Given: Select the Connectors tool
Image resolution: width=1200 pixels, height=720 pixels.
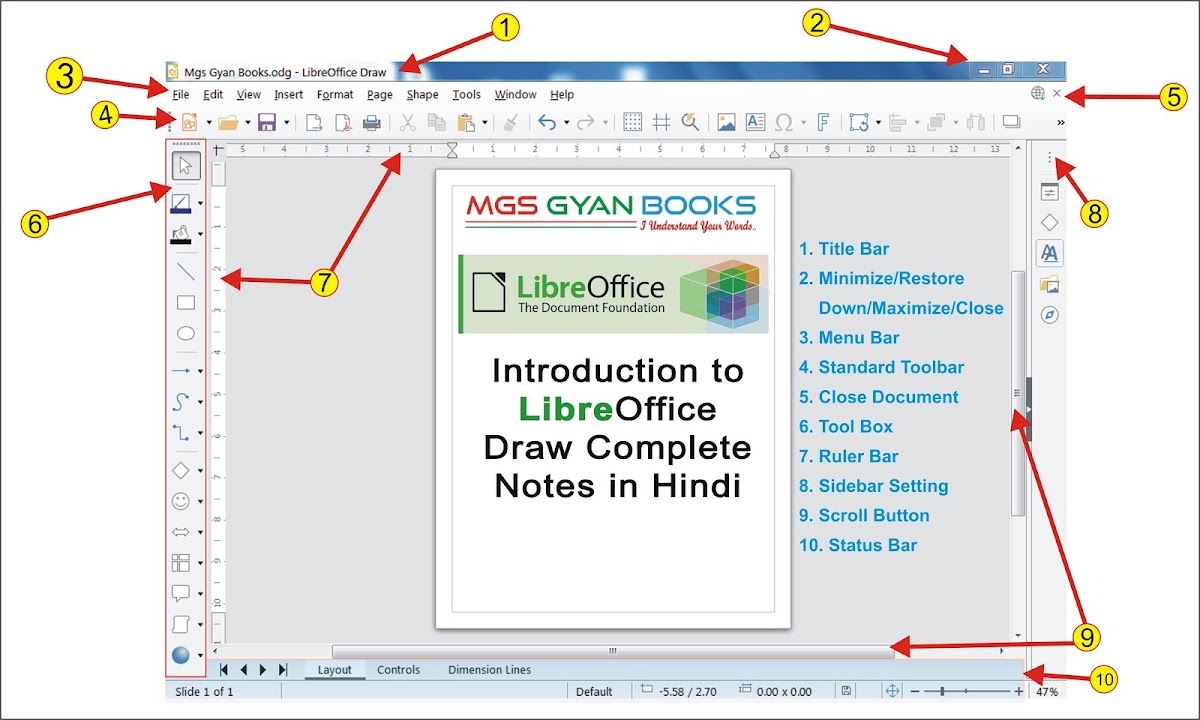Looking at the screenshot, I should [x=182, y=432].
